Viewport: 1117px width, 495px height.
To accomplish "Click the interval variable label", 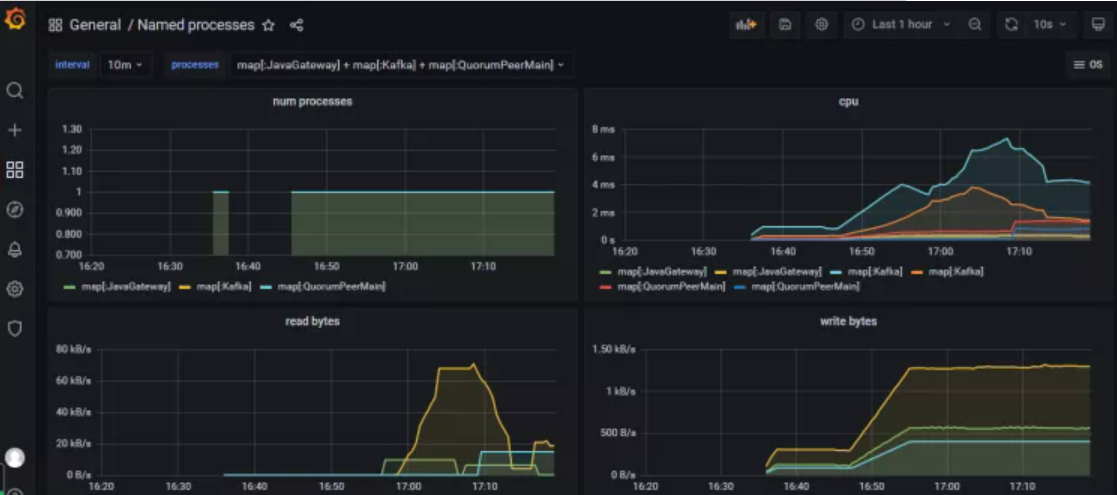I will click(x=73, y=65).
